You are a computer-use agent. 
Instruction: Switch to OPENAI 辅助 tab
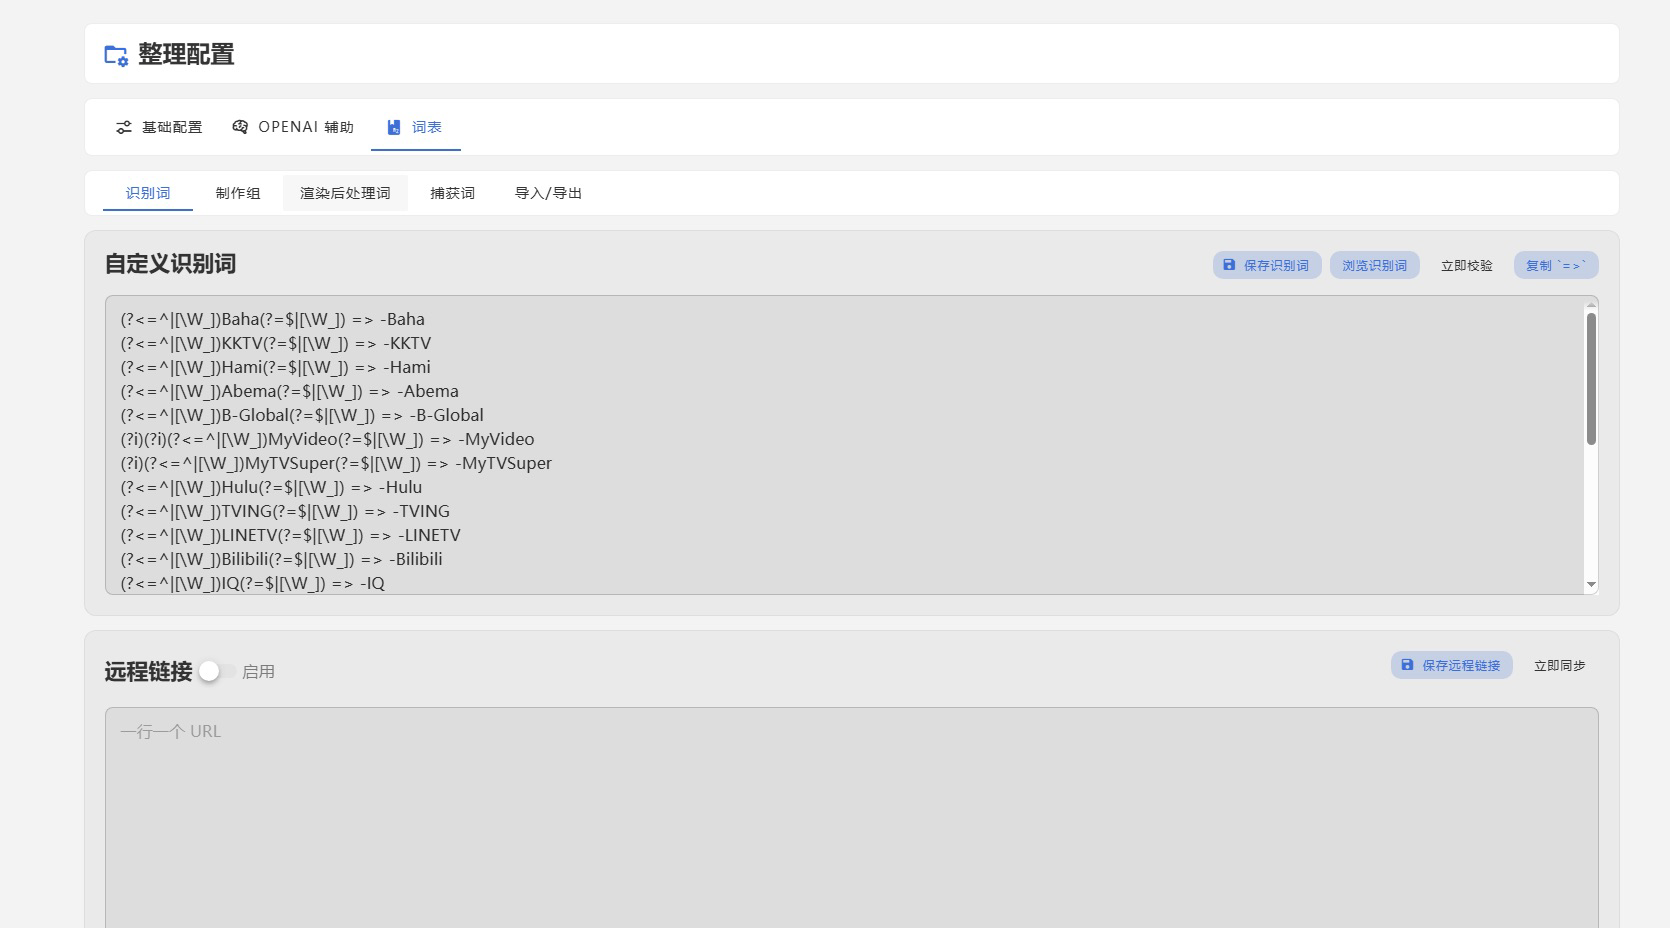tap(293, 127)
